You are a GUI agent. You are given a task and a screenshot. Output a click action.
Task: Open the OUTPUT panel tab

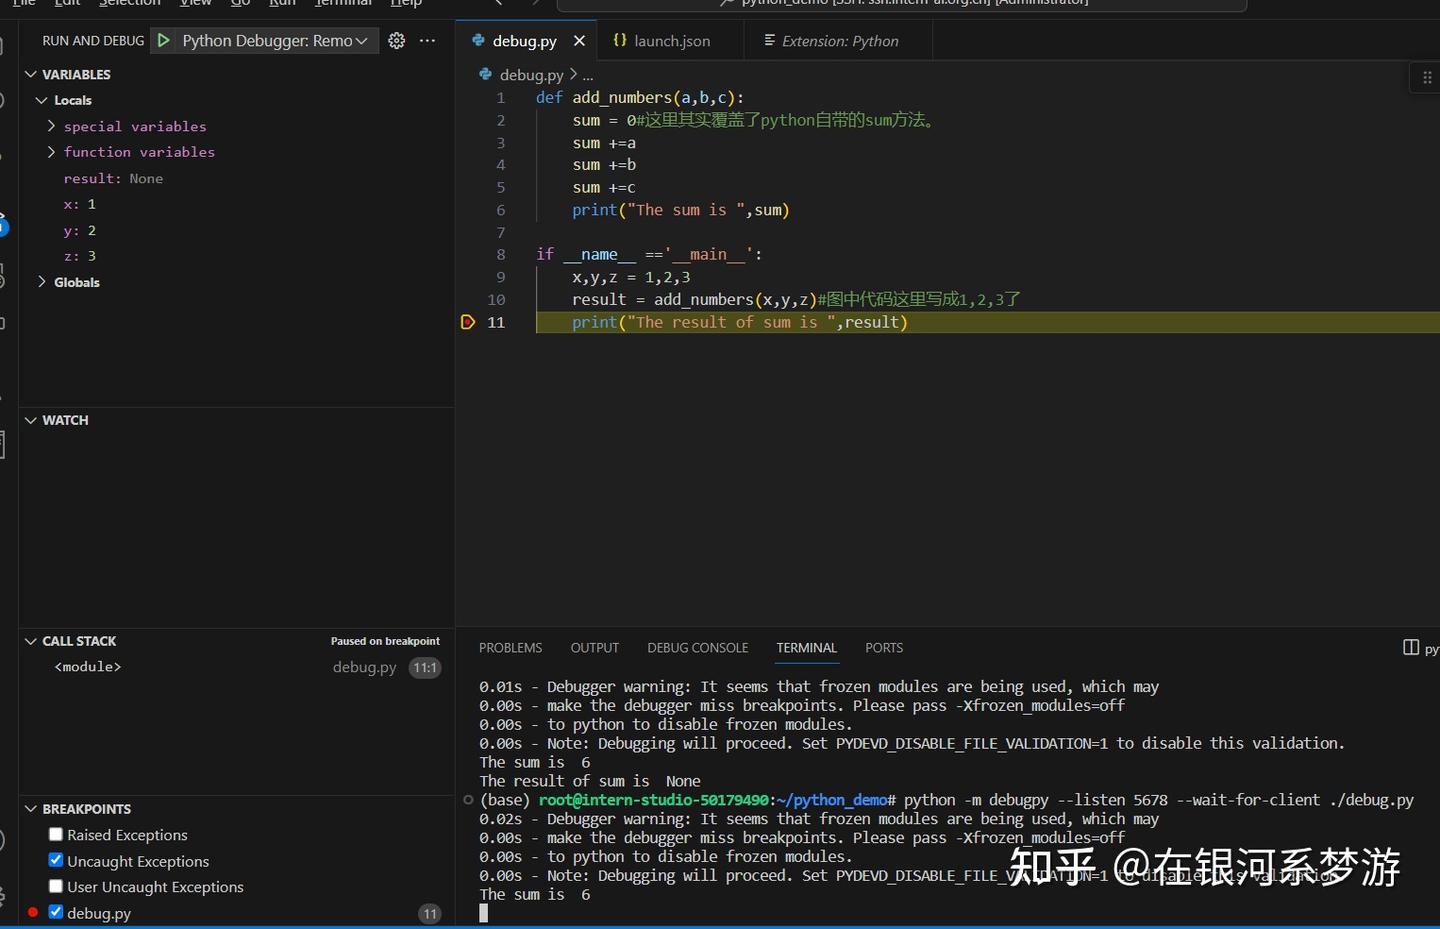(x=595, y=648)
